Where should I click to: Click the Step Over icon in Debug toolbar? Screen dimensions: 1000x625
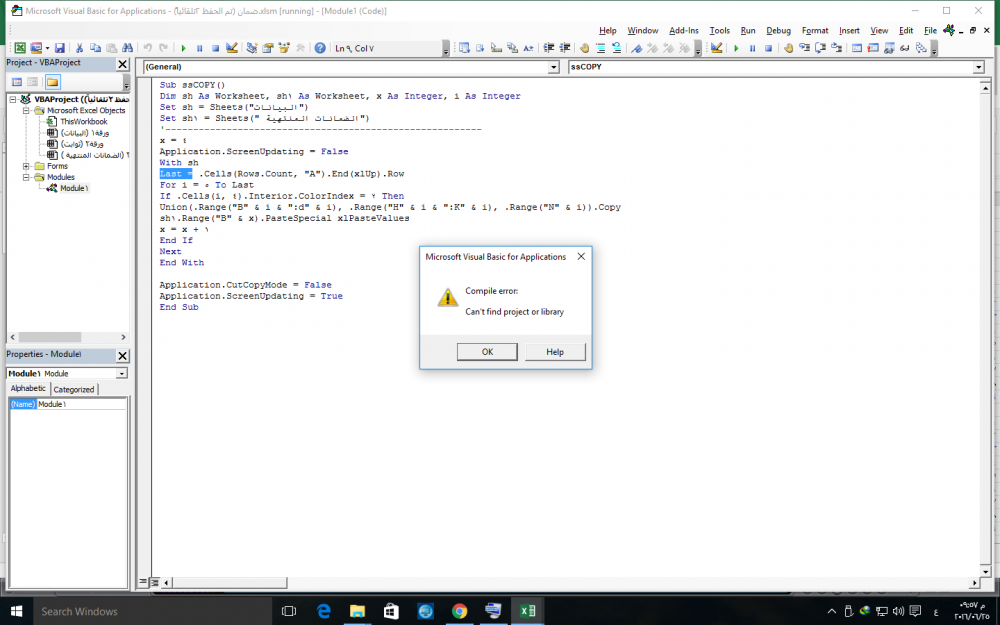point(820,48)
